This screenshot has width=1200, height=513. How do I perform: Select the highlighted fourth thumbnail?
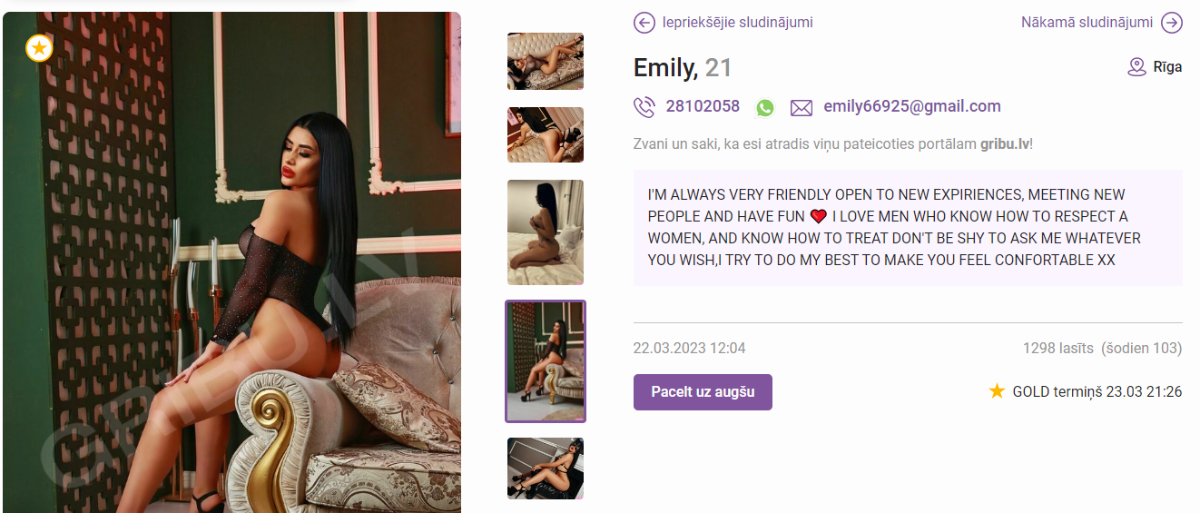[545, 361]
